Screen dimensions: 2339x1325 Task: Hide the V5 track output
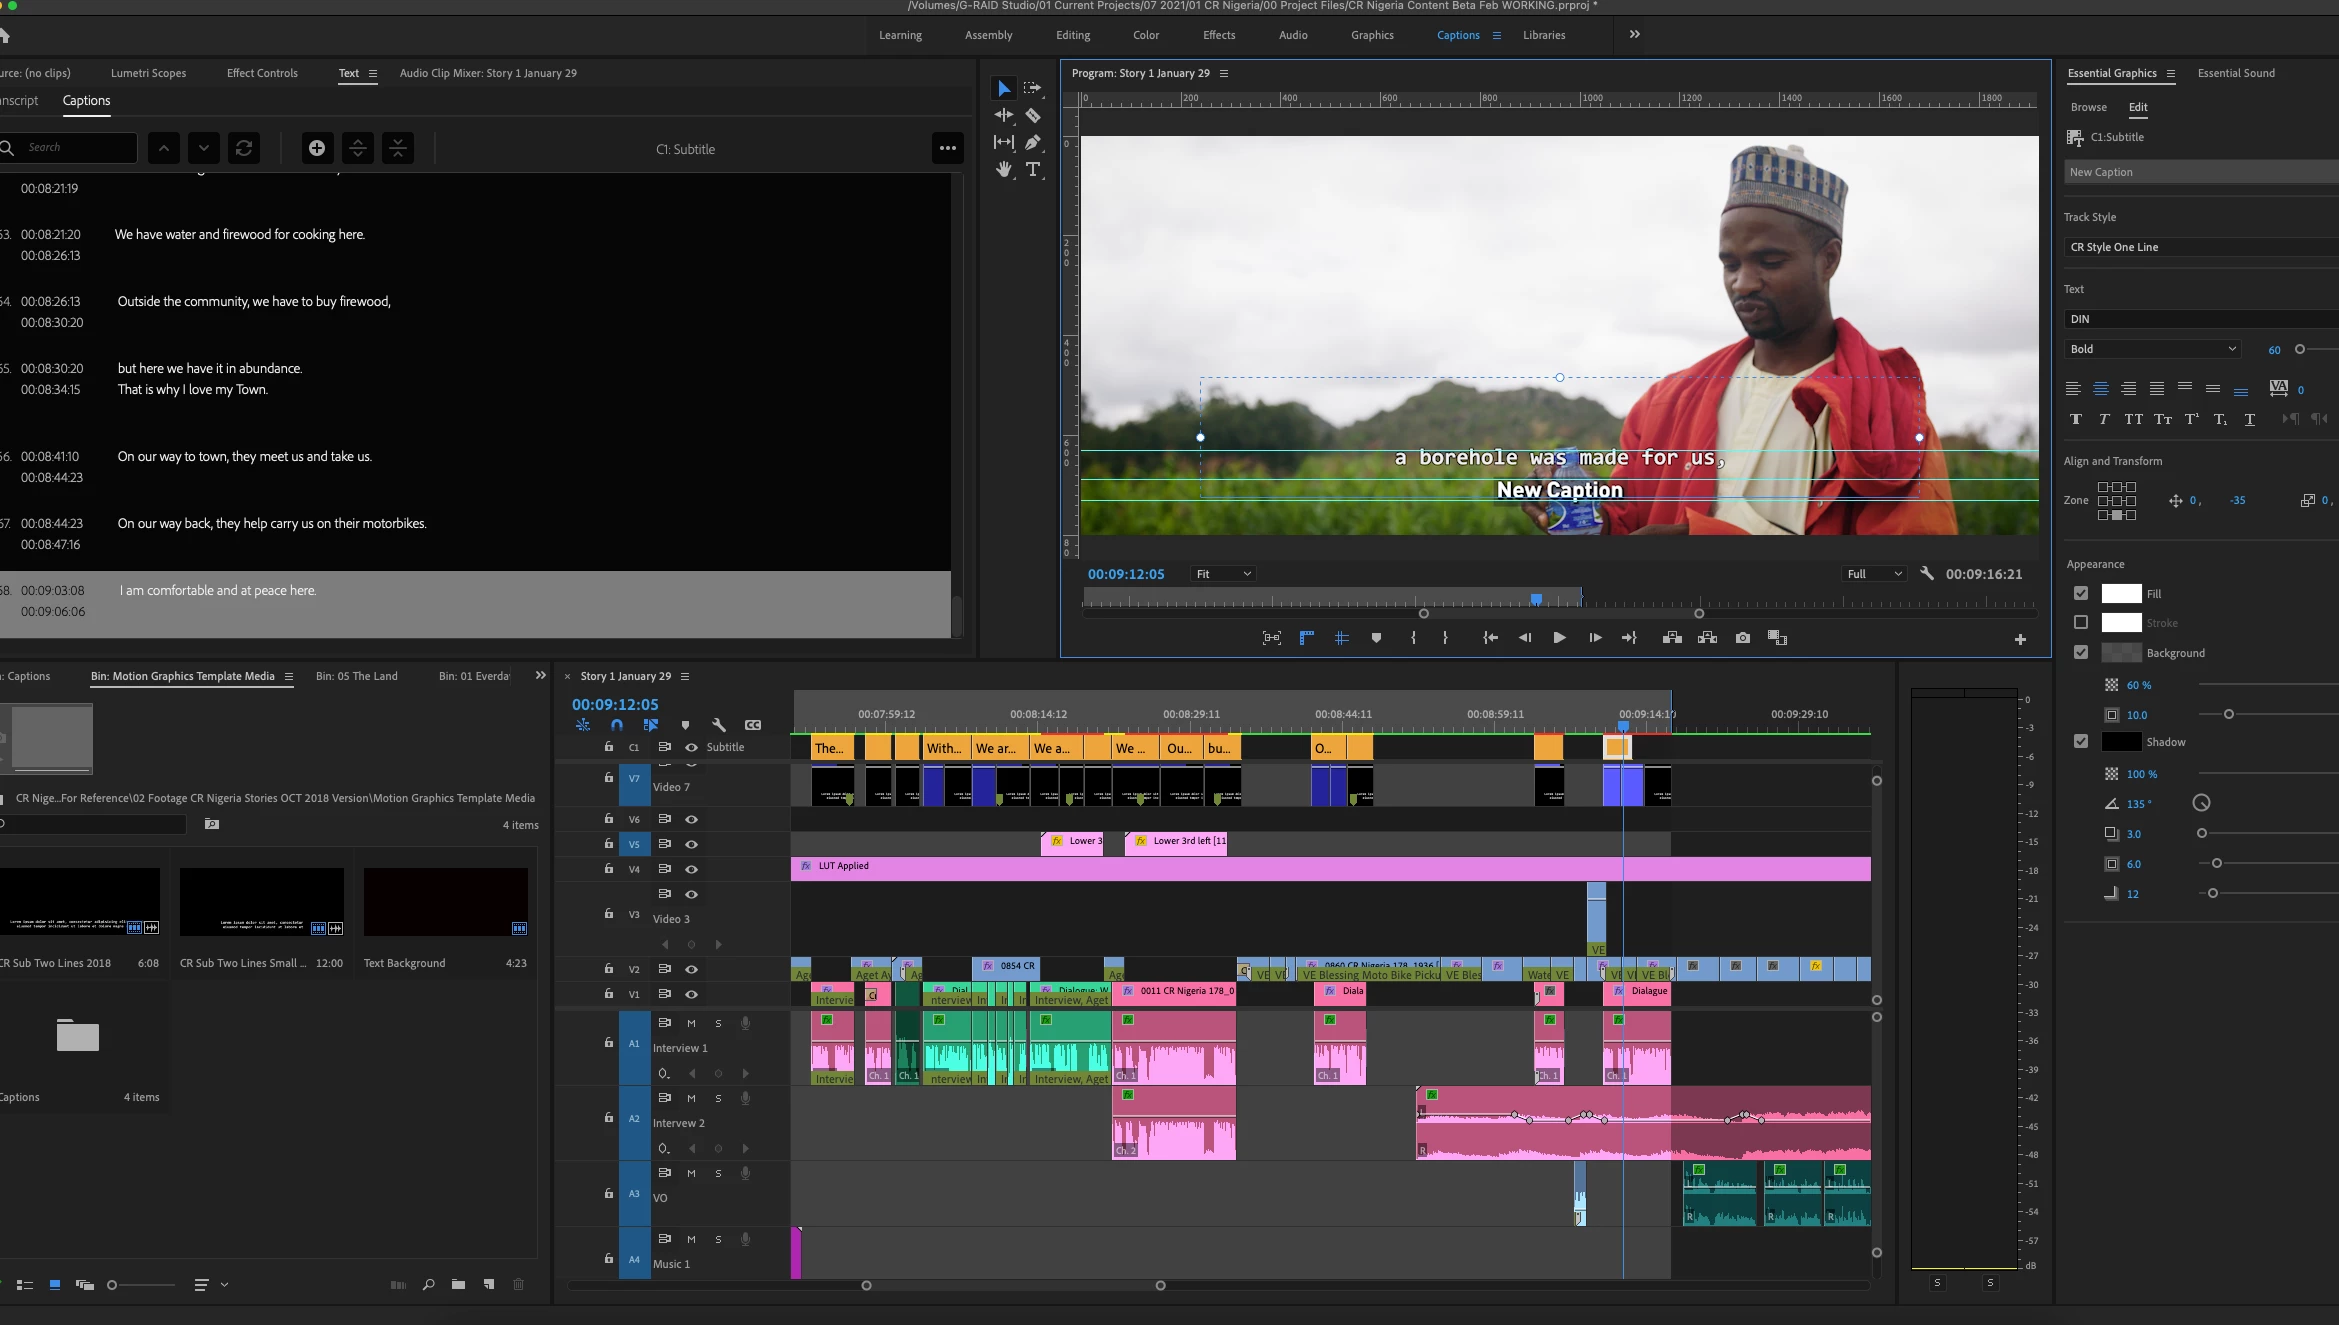pyautogui.click(x=691, y=844)
